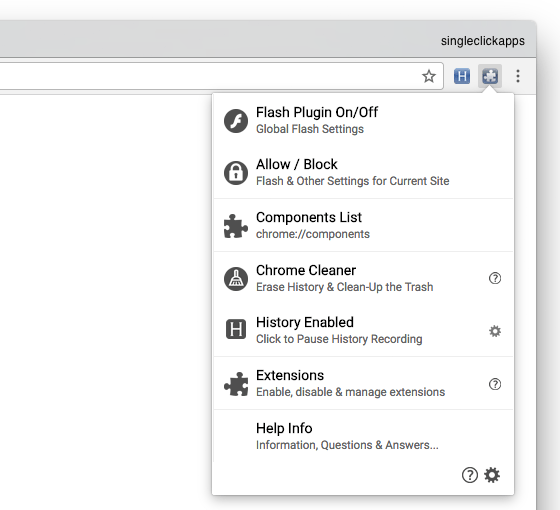Click 'Information, Questions & Answers...' text
The height and width of the screenshot is (510, 560).
[x=347, y=445]
